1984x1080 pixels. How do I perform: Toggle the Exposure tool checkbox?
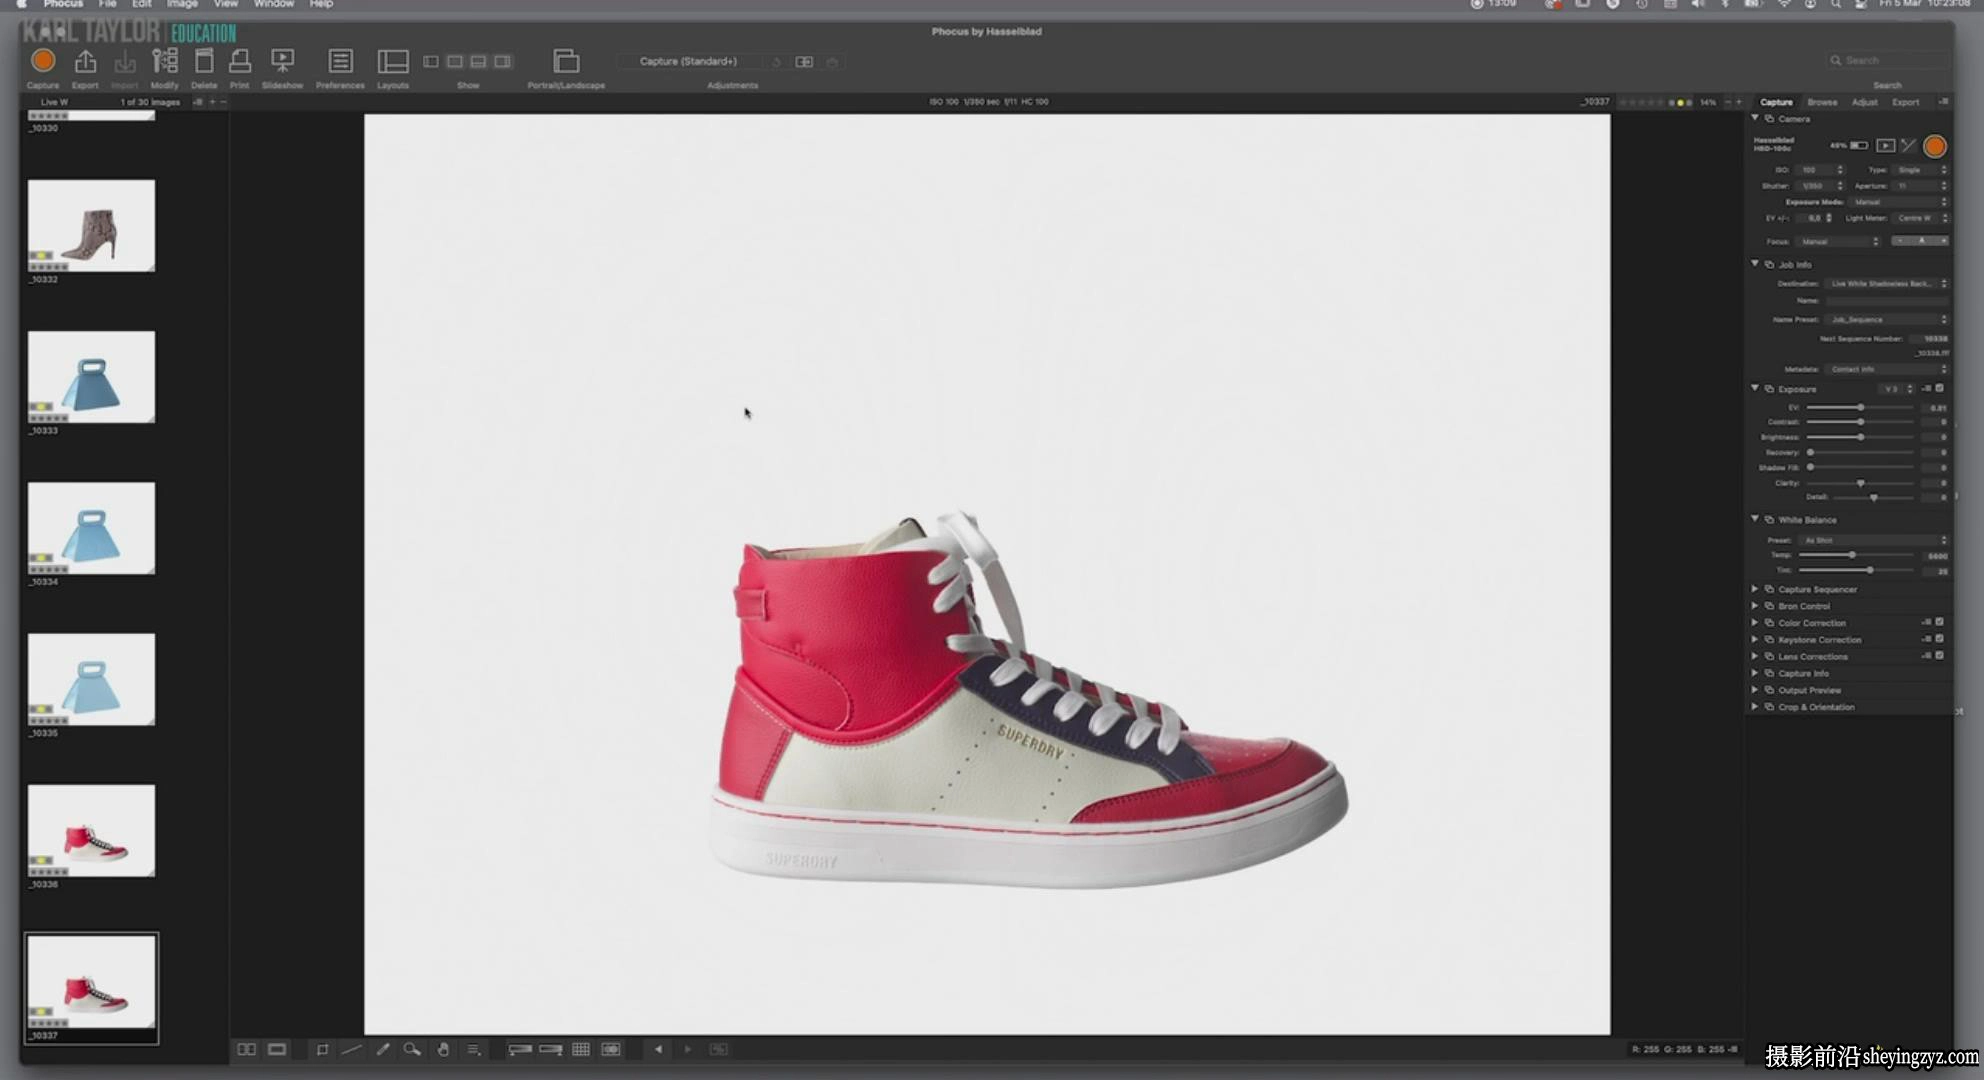tap(1939, 388)
